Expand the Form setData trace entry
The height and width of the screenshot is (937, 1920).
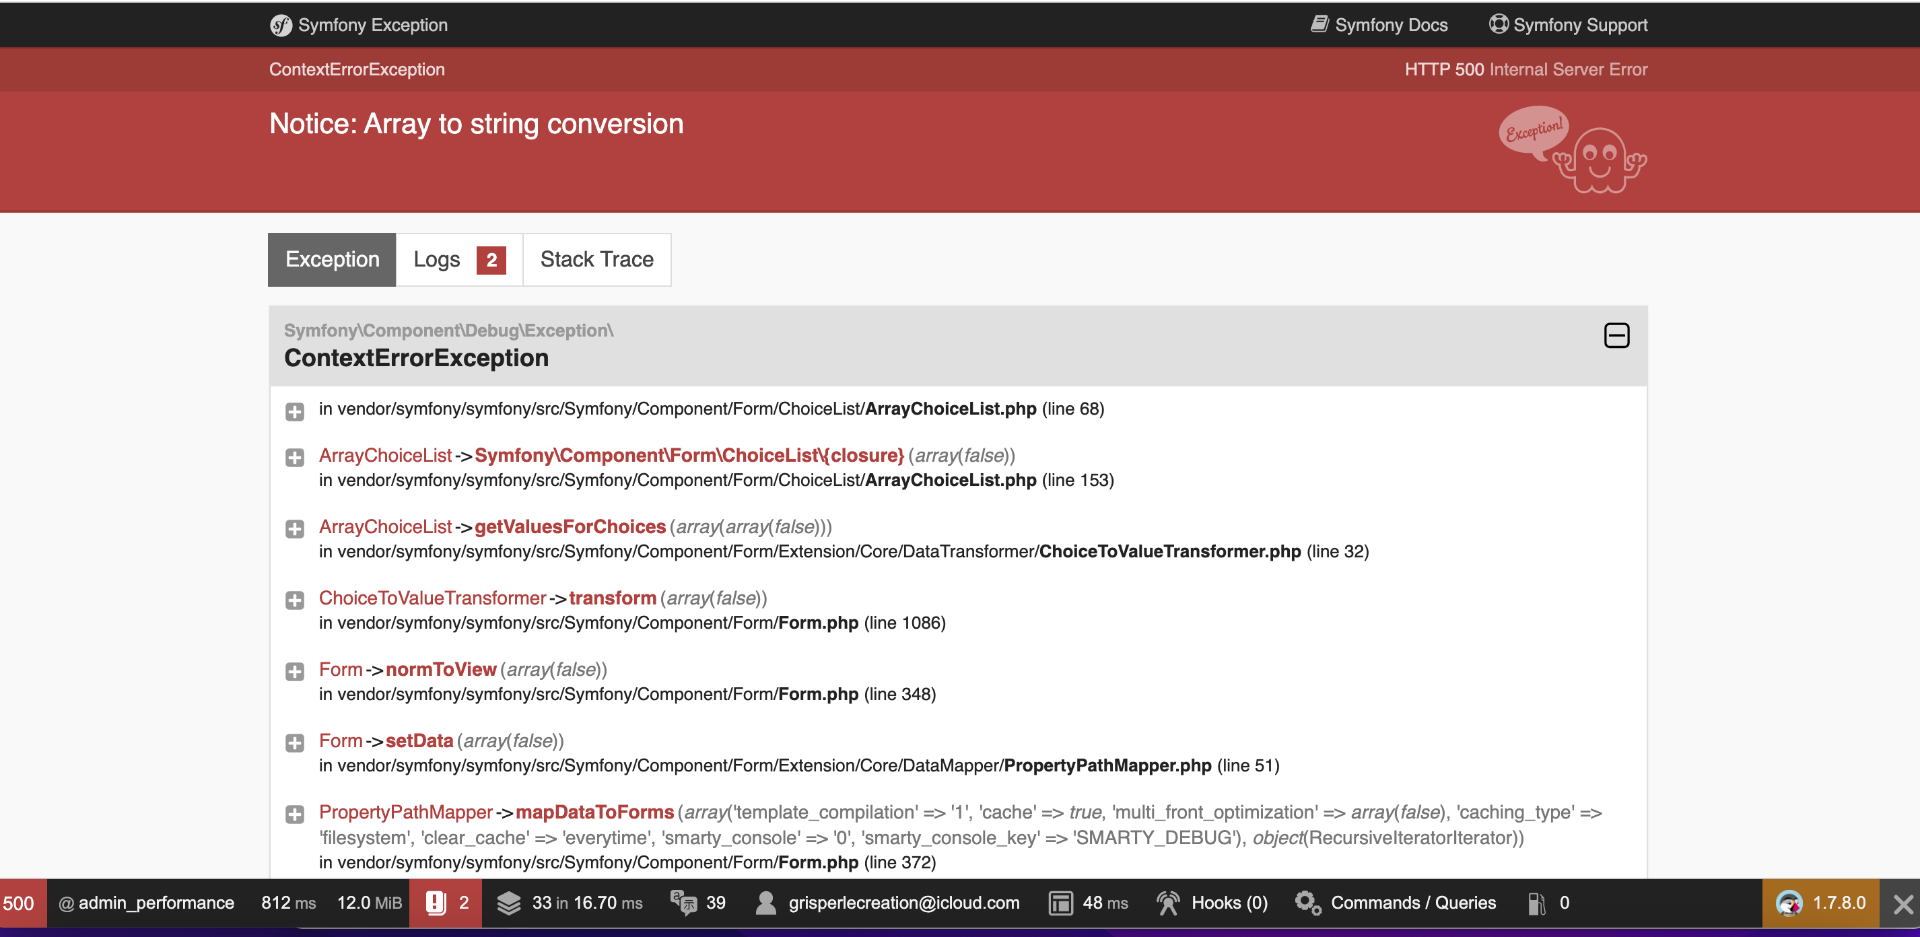pos(295,742)
